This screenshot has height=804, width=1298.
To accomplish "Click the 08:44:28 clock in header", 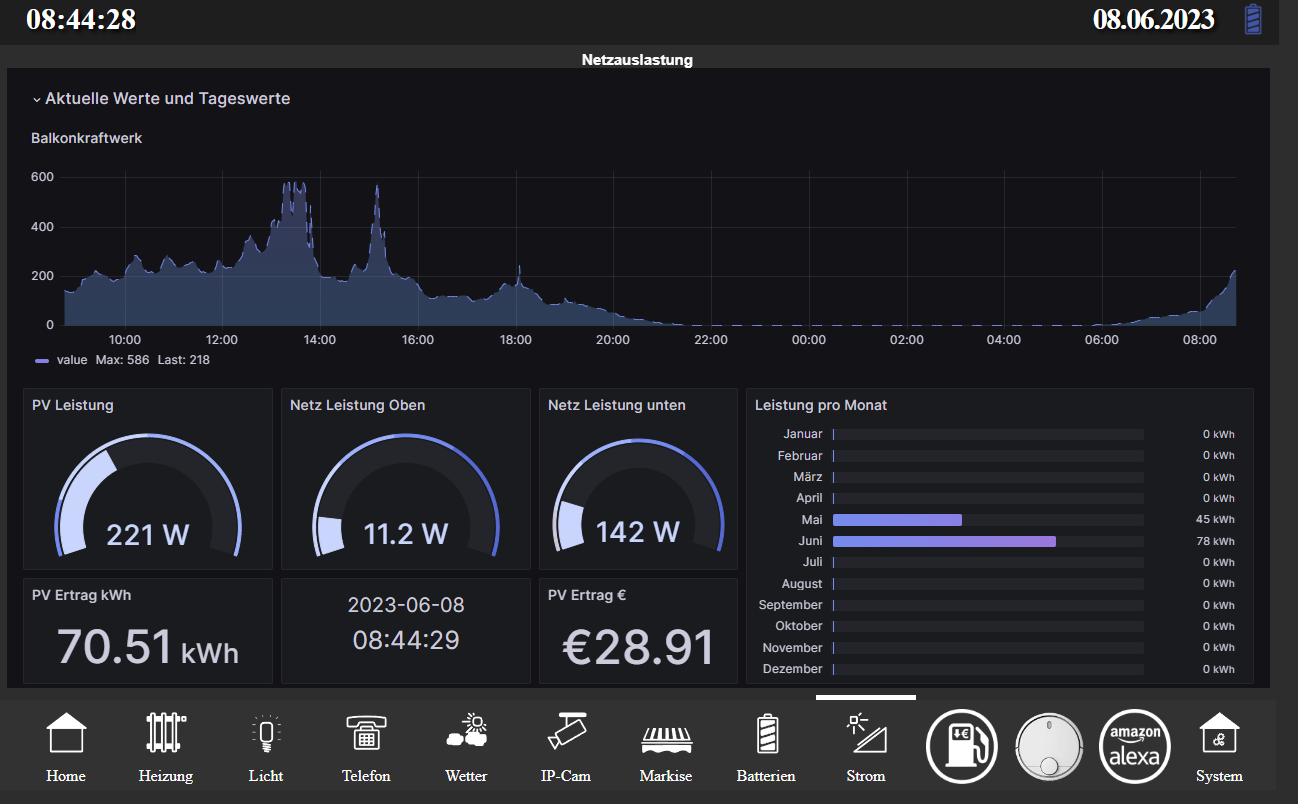I will point(81,19).
